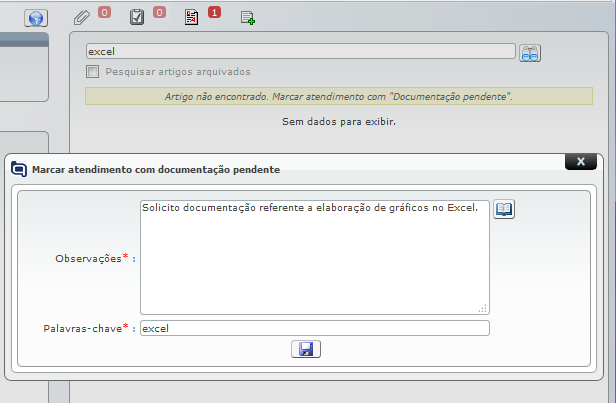This screenshot has height=403, width=616.
Task: Click the open book icon beside Observações
Action: [x=505, y=209]
